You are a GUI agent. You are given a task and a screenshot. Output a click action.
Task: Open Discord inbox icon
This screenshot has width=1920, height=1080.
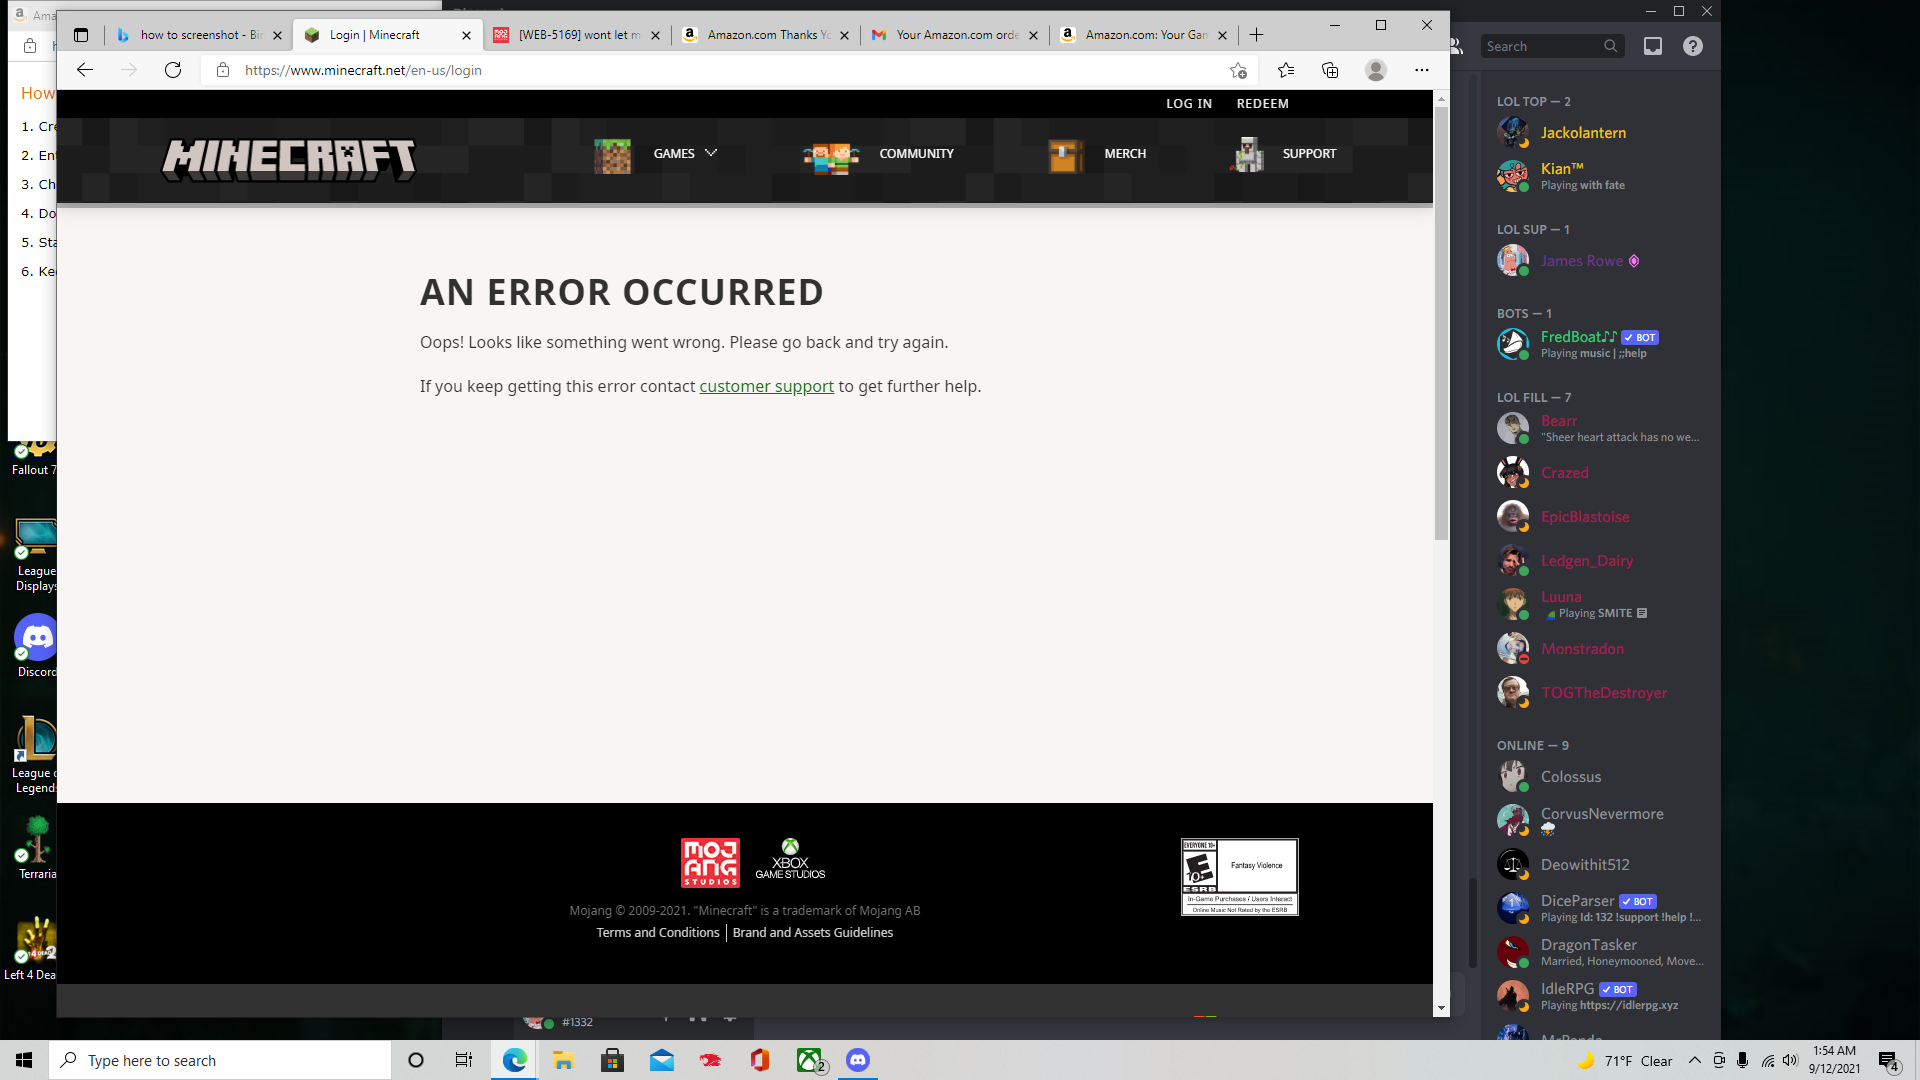[1653, 46]
